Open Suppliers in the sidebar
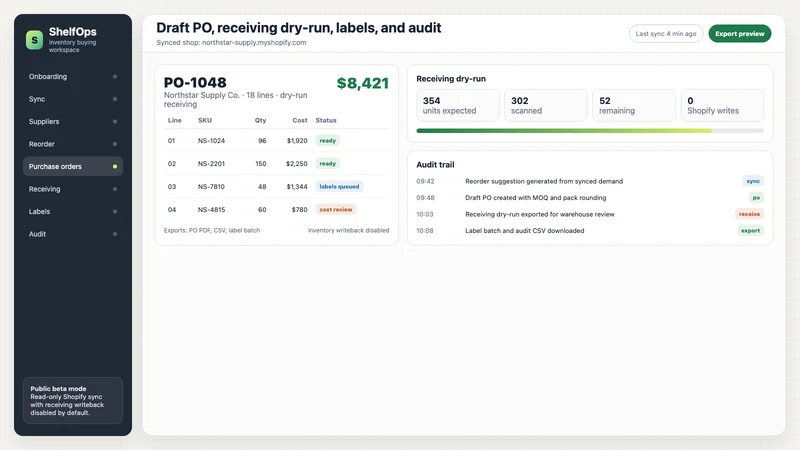This screenshot has width=800, height=450. 73,121
